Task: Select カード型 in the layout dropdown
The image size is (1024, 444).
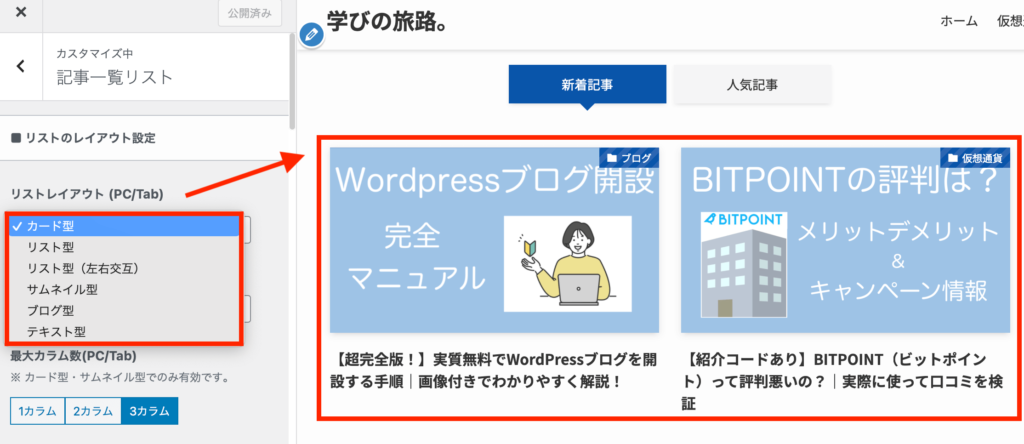Action: click(x=124, y=226)
